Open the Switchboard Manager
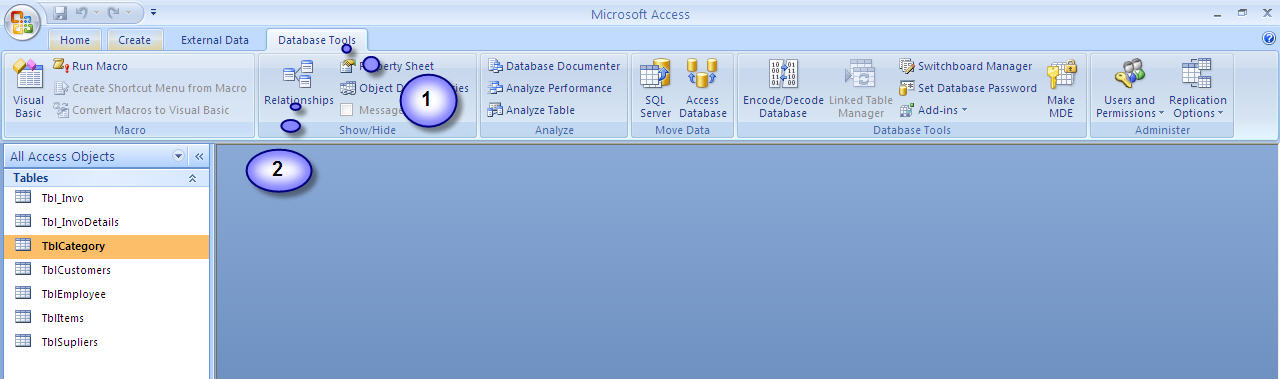The width and height of the screenshot is (1280, 379). click(965, 66)
